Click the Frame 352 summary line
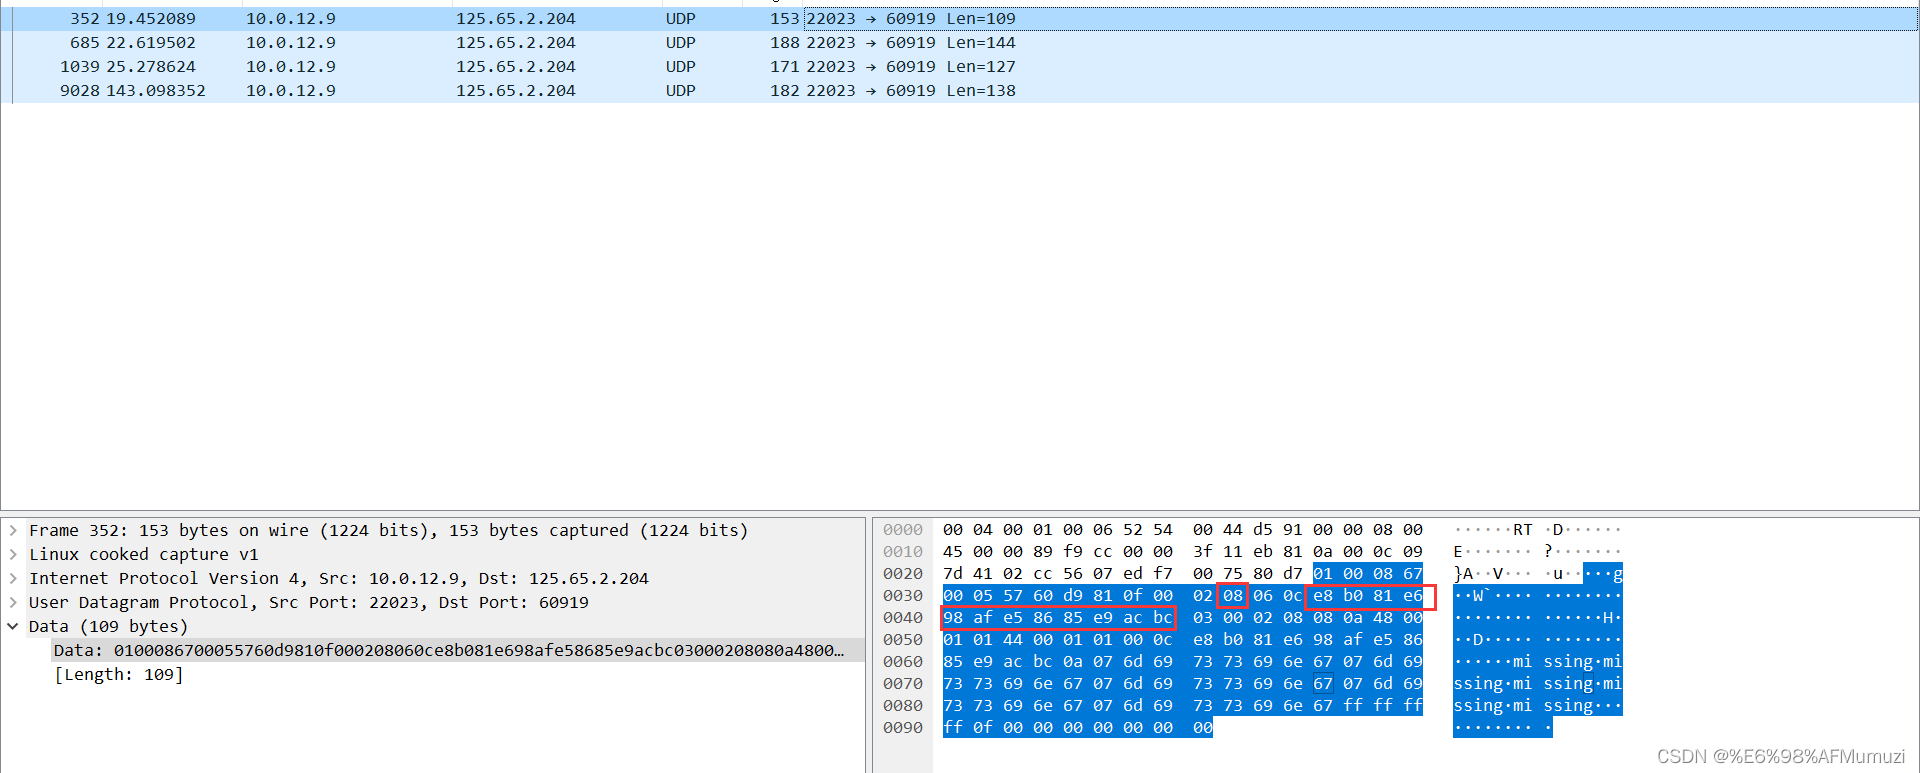This screenshot has width=1920, height=773. pos(388,531)
